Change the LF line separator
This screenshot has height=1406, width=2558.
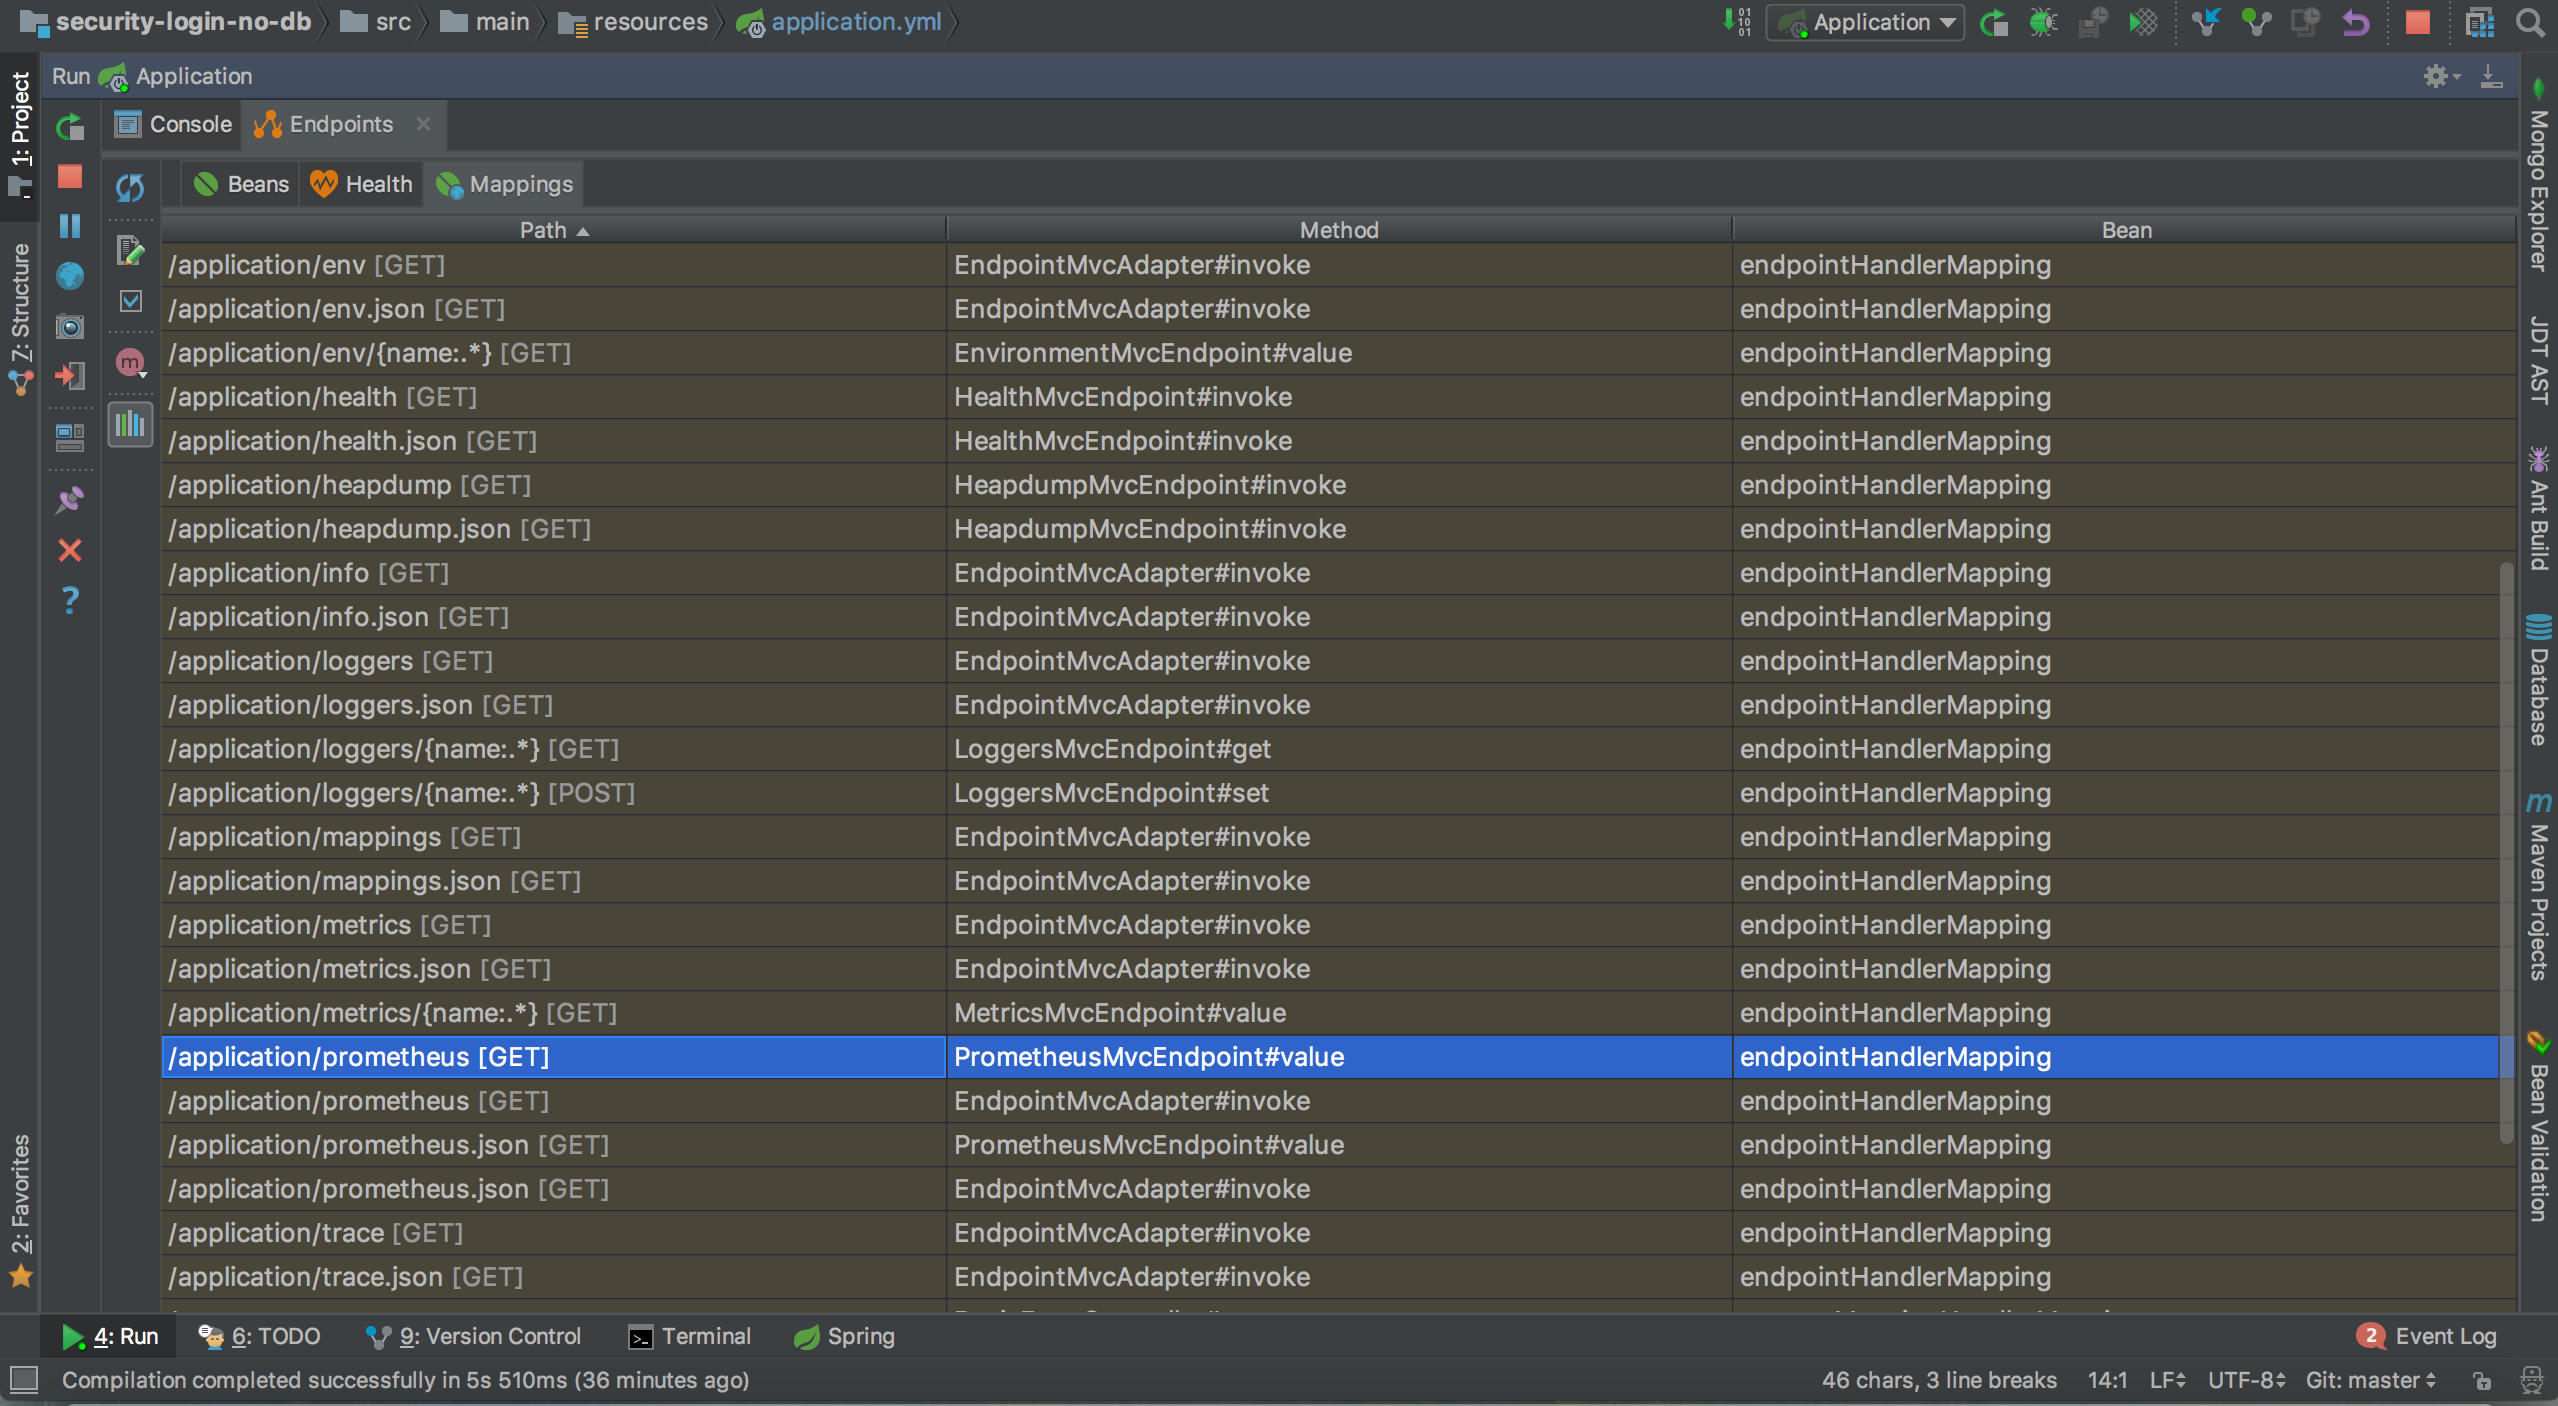point(2167,1380)
